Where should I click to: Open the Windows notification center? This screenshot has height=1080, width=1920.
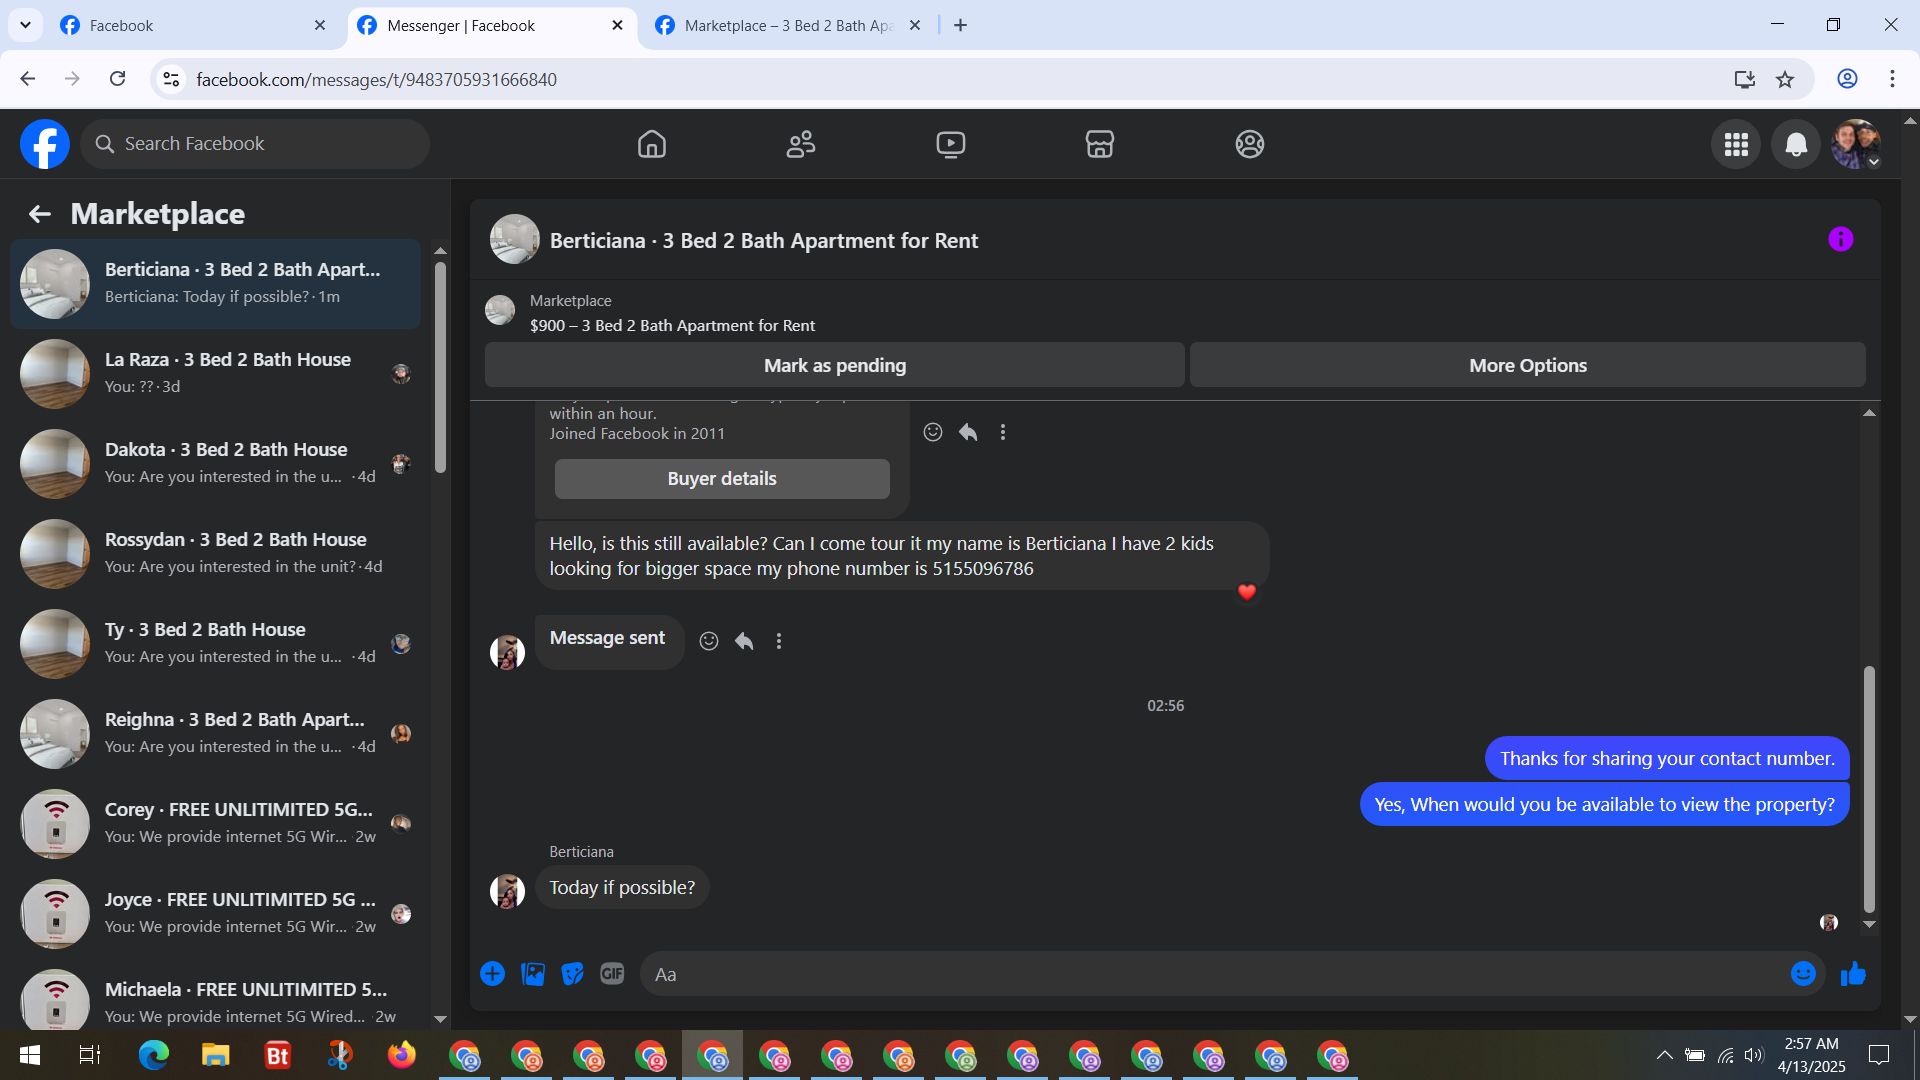(1879, 1055)
